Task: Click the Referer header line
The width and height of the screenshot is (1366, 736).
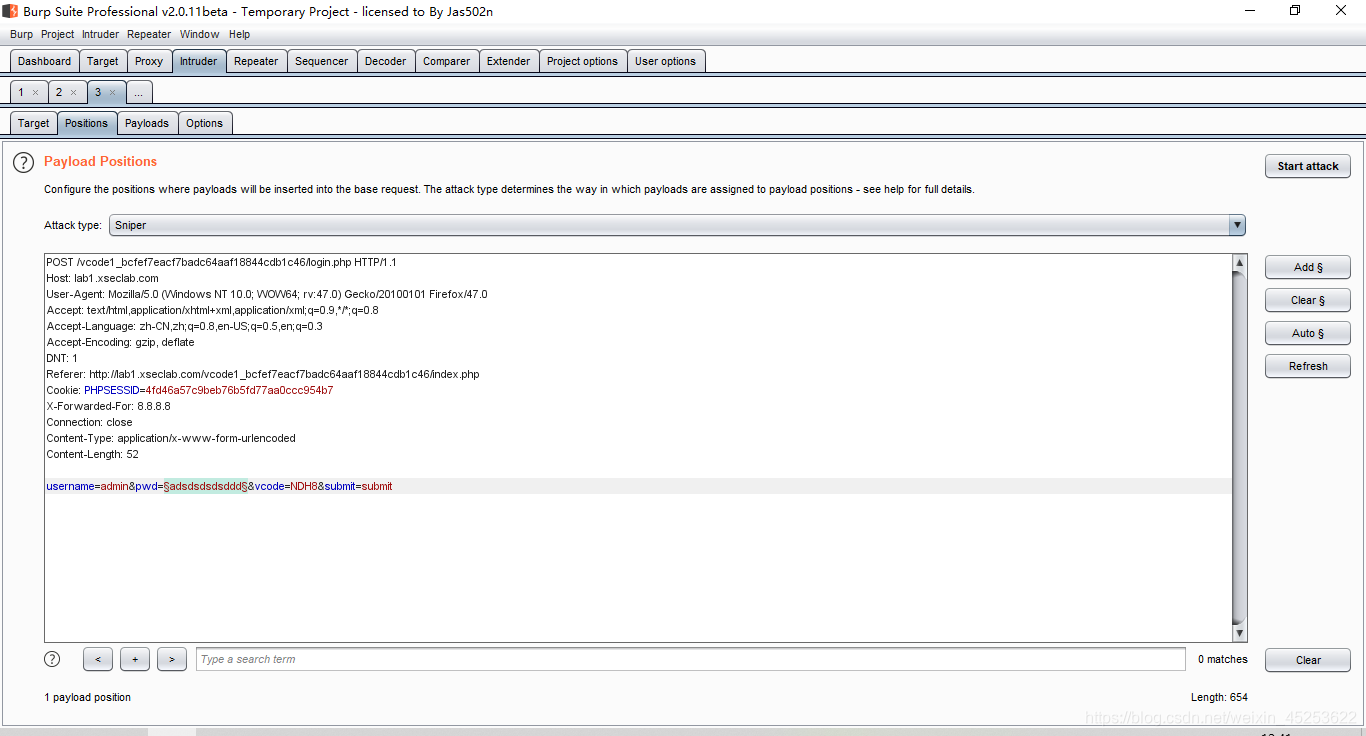Action: 263,374
